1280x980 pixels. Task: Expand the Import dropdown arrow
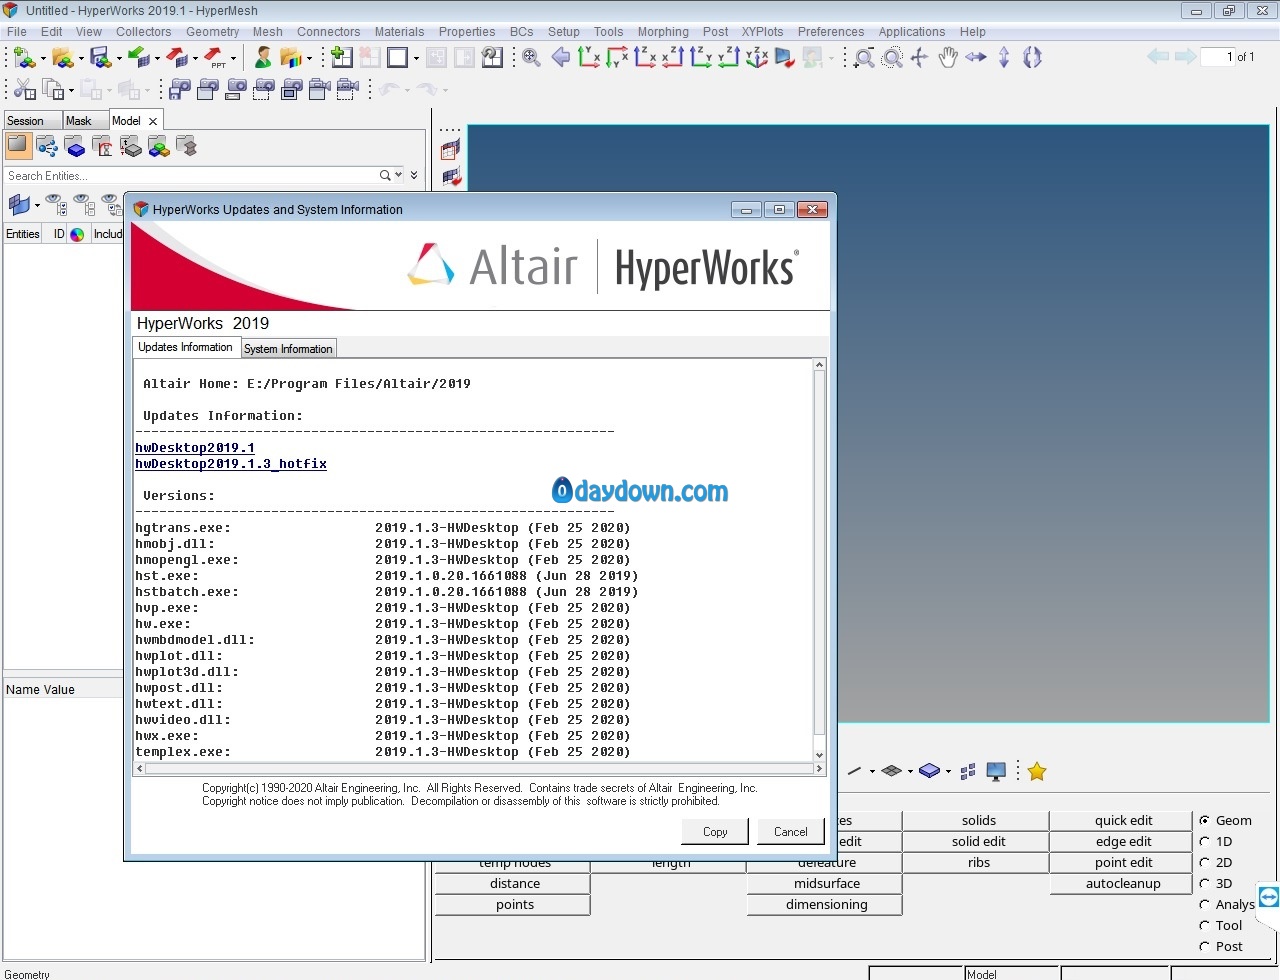point(157,58)
